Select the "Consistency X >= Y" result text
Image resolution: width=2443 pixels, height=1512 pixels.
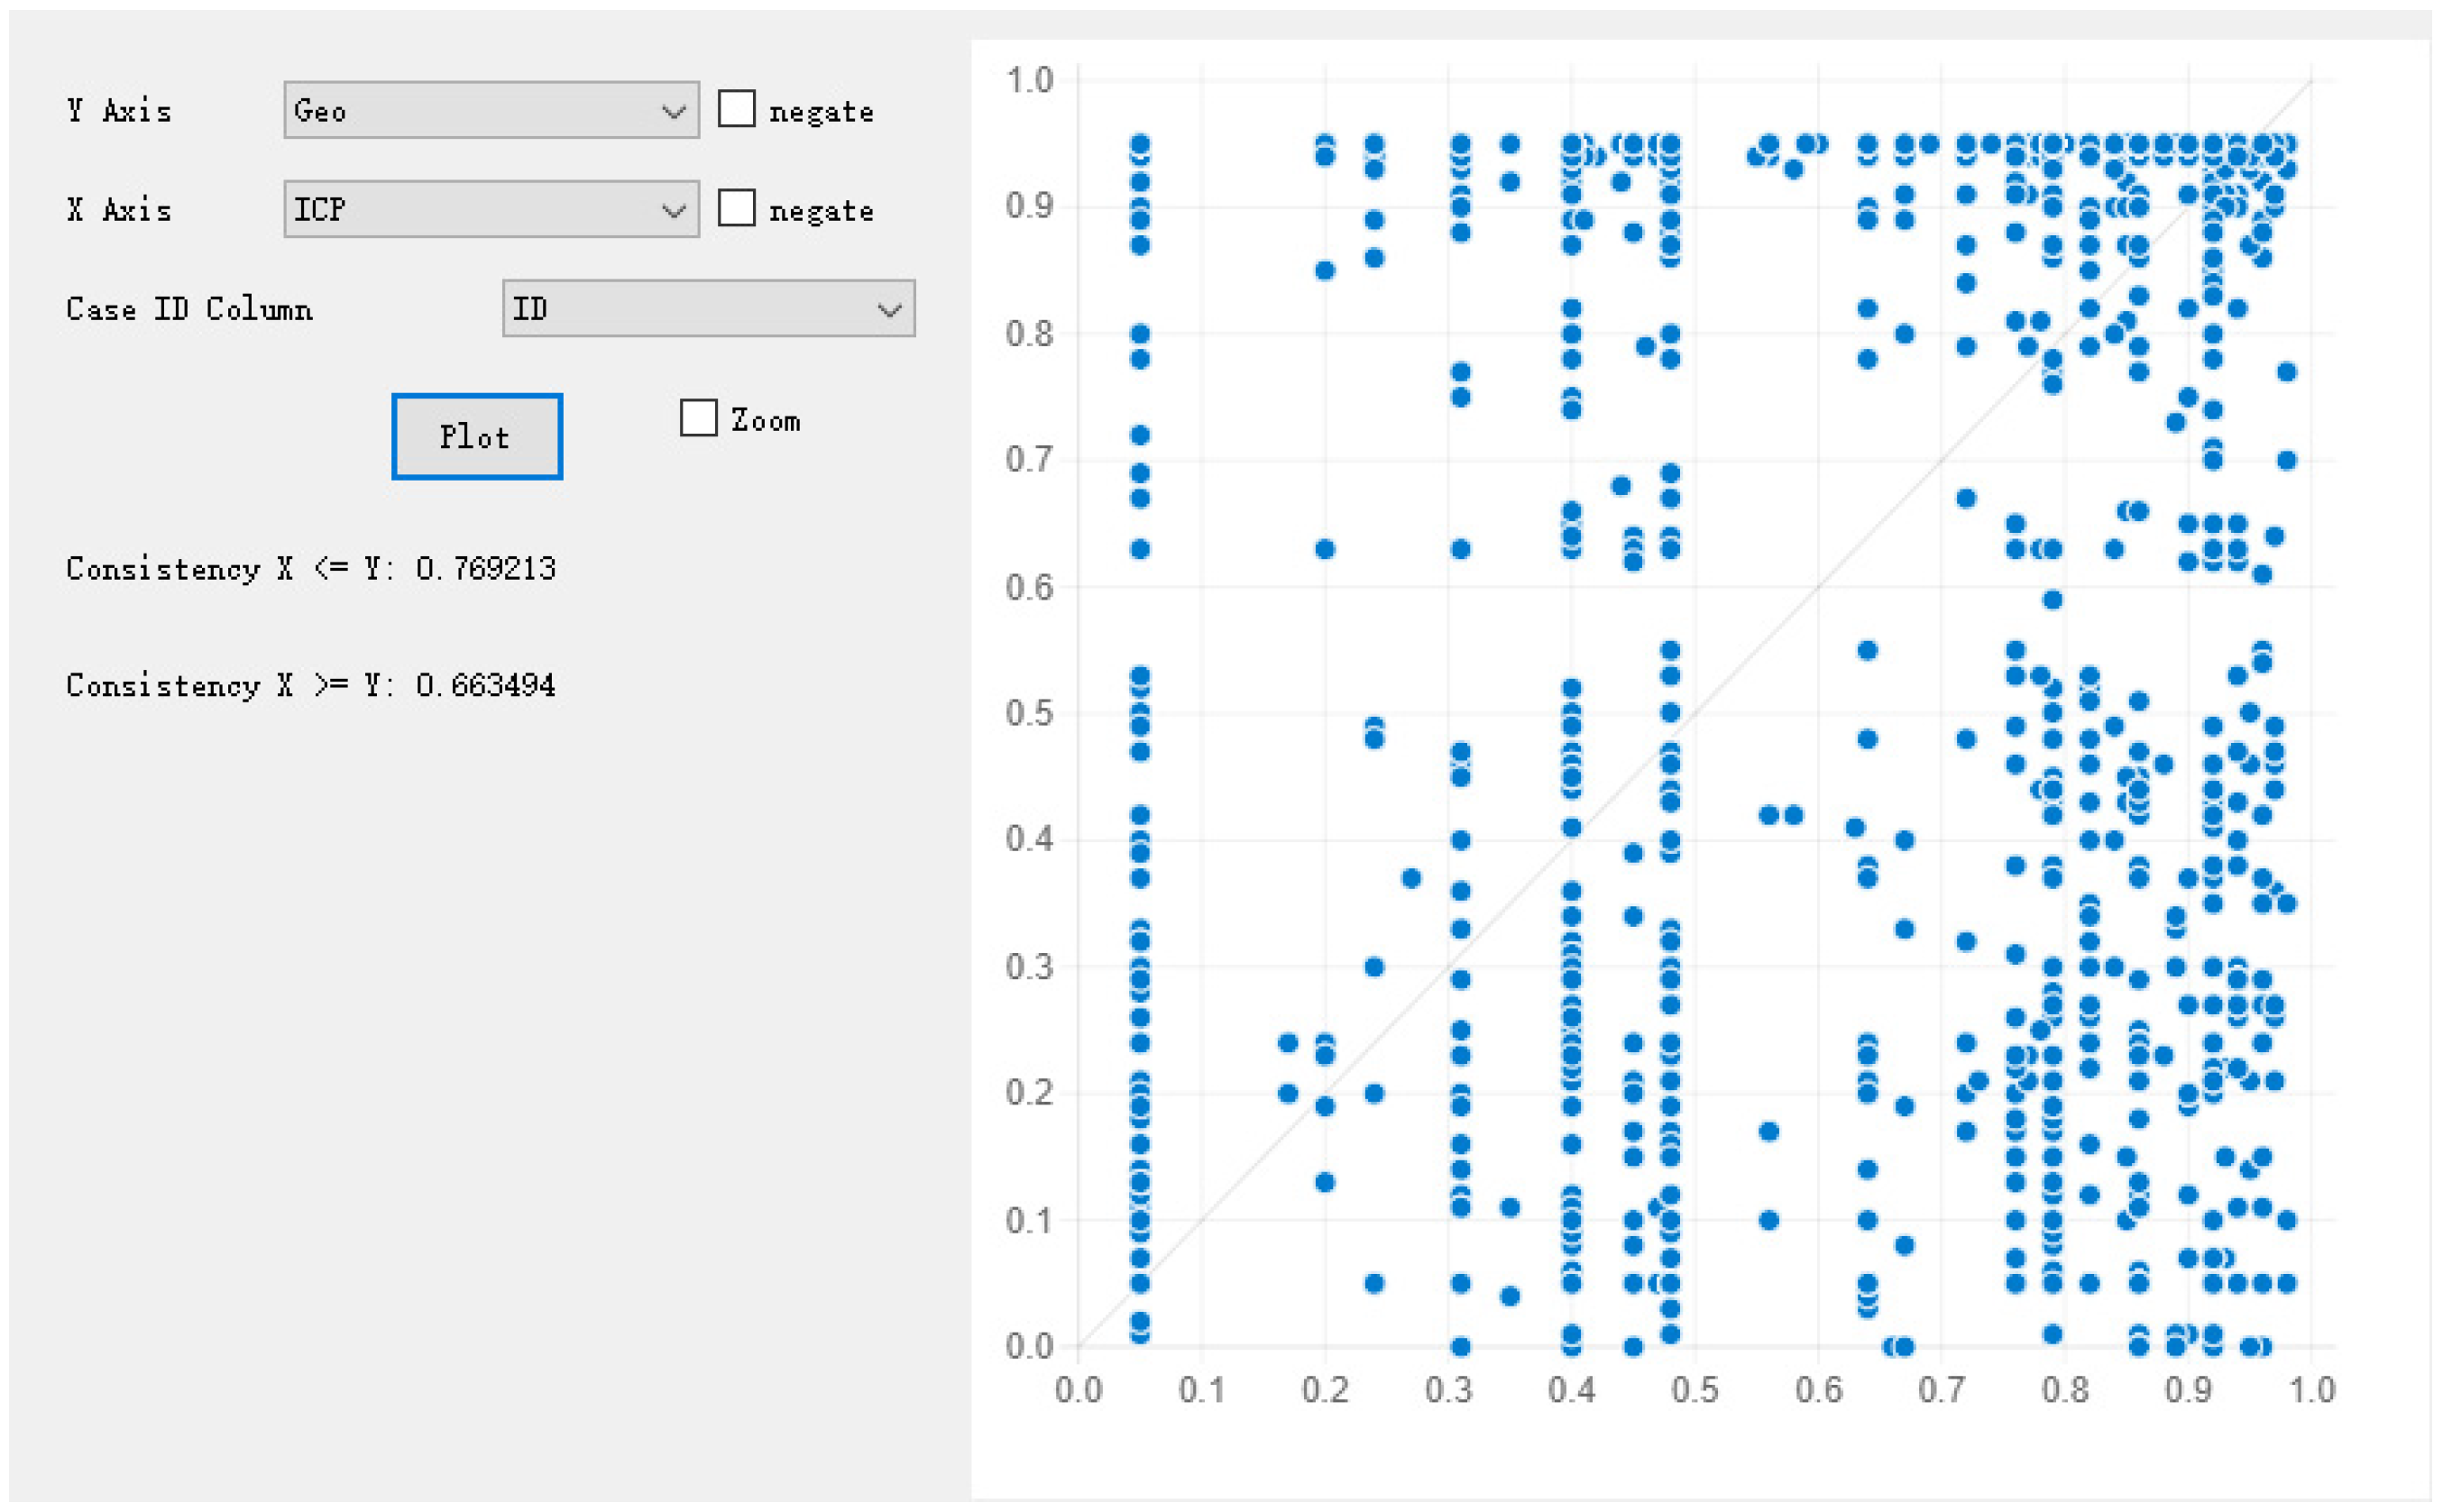[x=310, y=685]
